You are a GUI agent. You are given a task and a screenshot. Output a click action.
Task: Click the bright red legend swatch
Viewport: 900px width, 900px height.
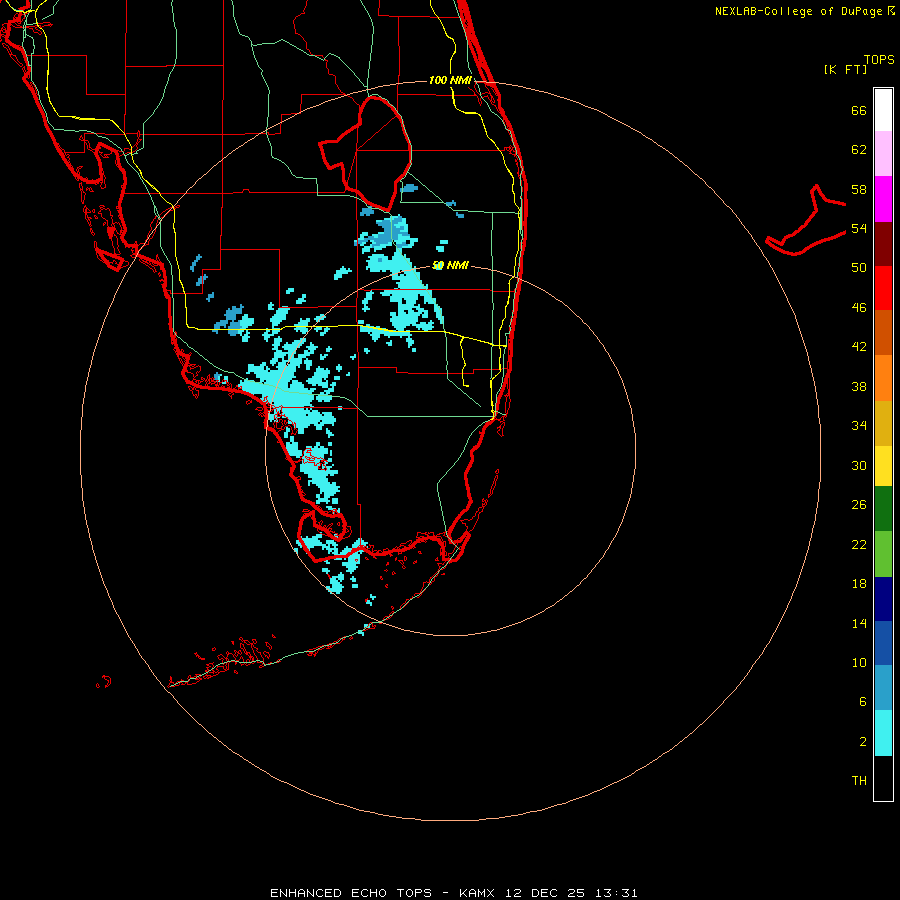tap(883, 288)
